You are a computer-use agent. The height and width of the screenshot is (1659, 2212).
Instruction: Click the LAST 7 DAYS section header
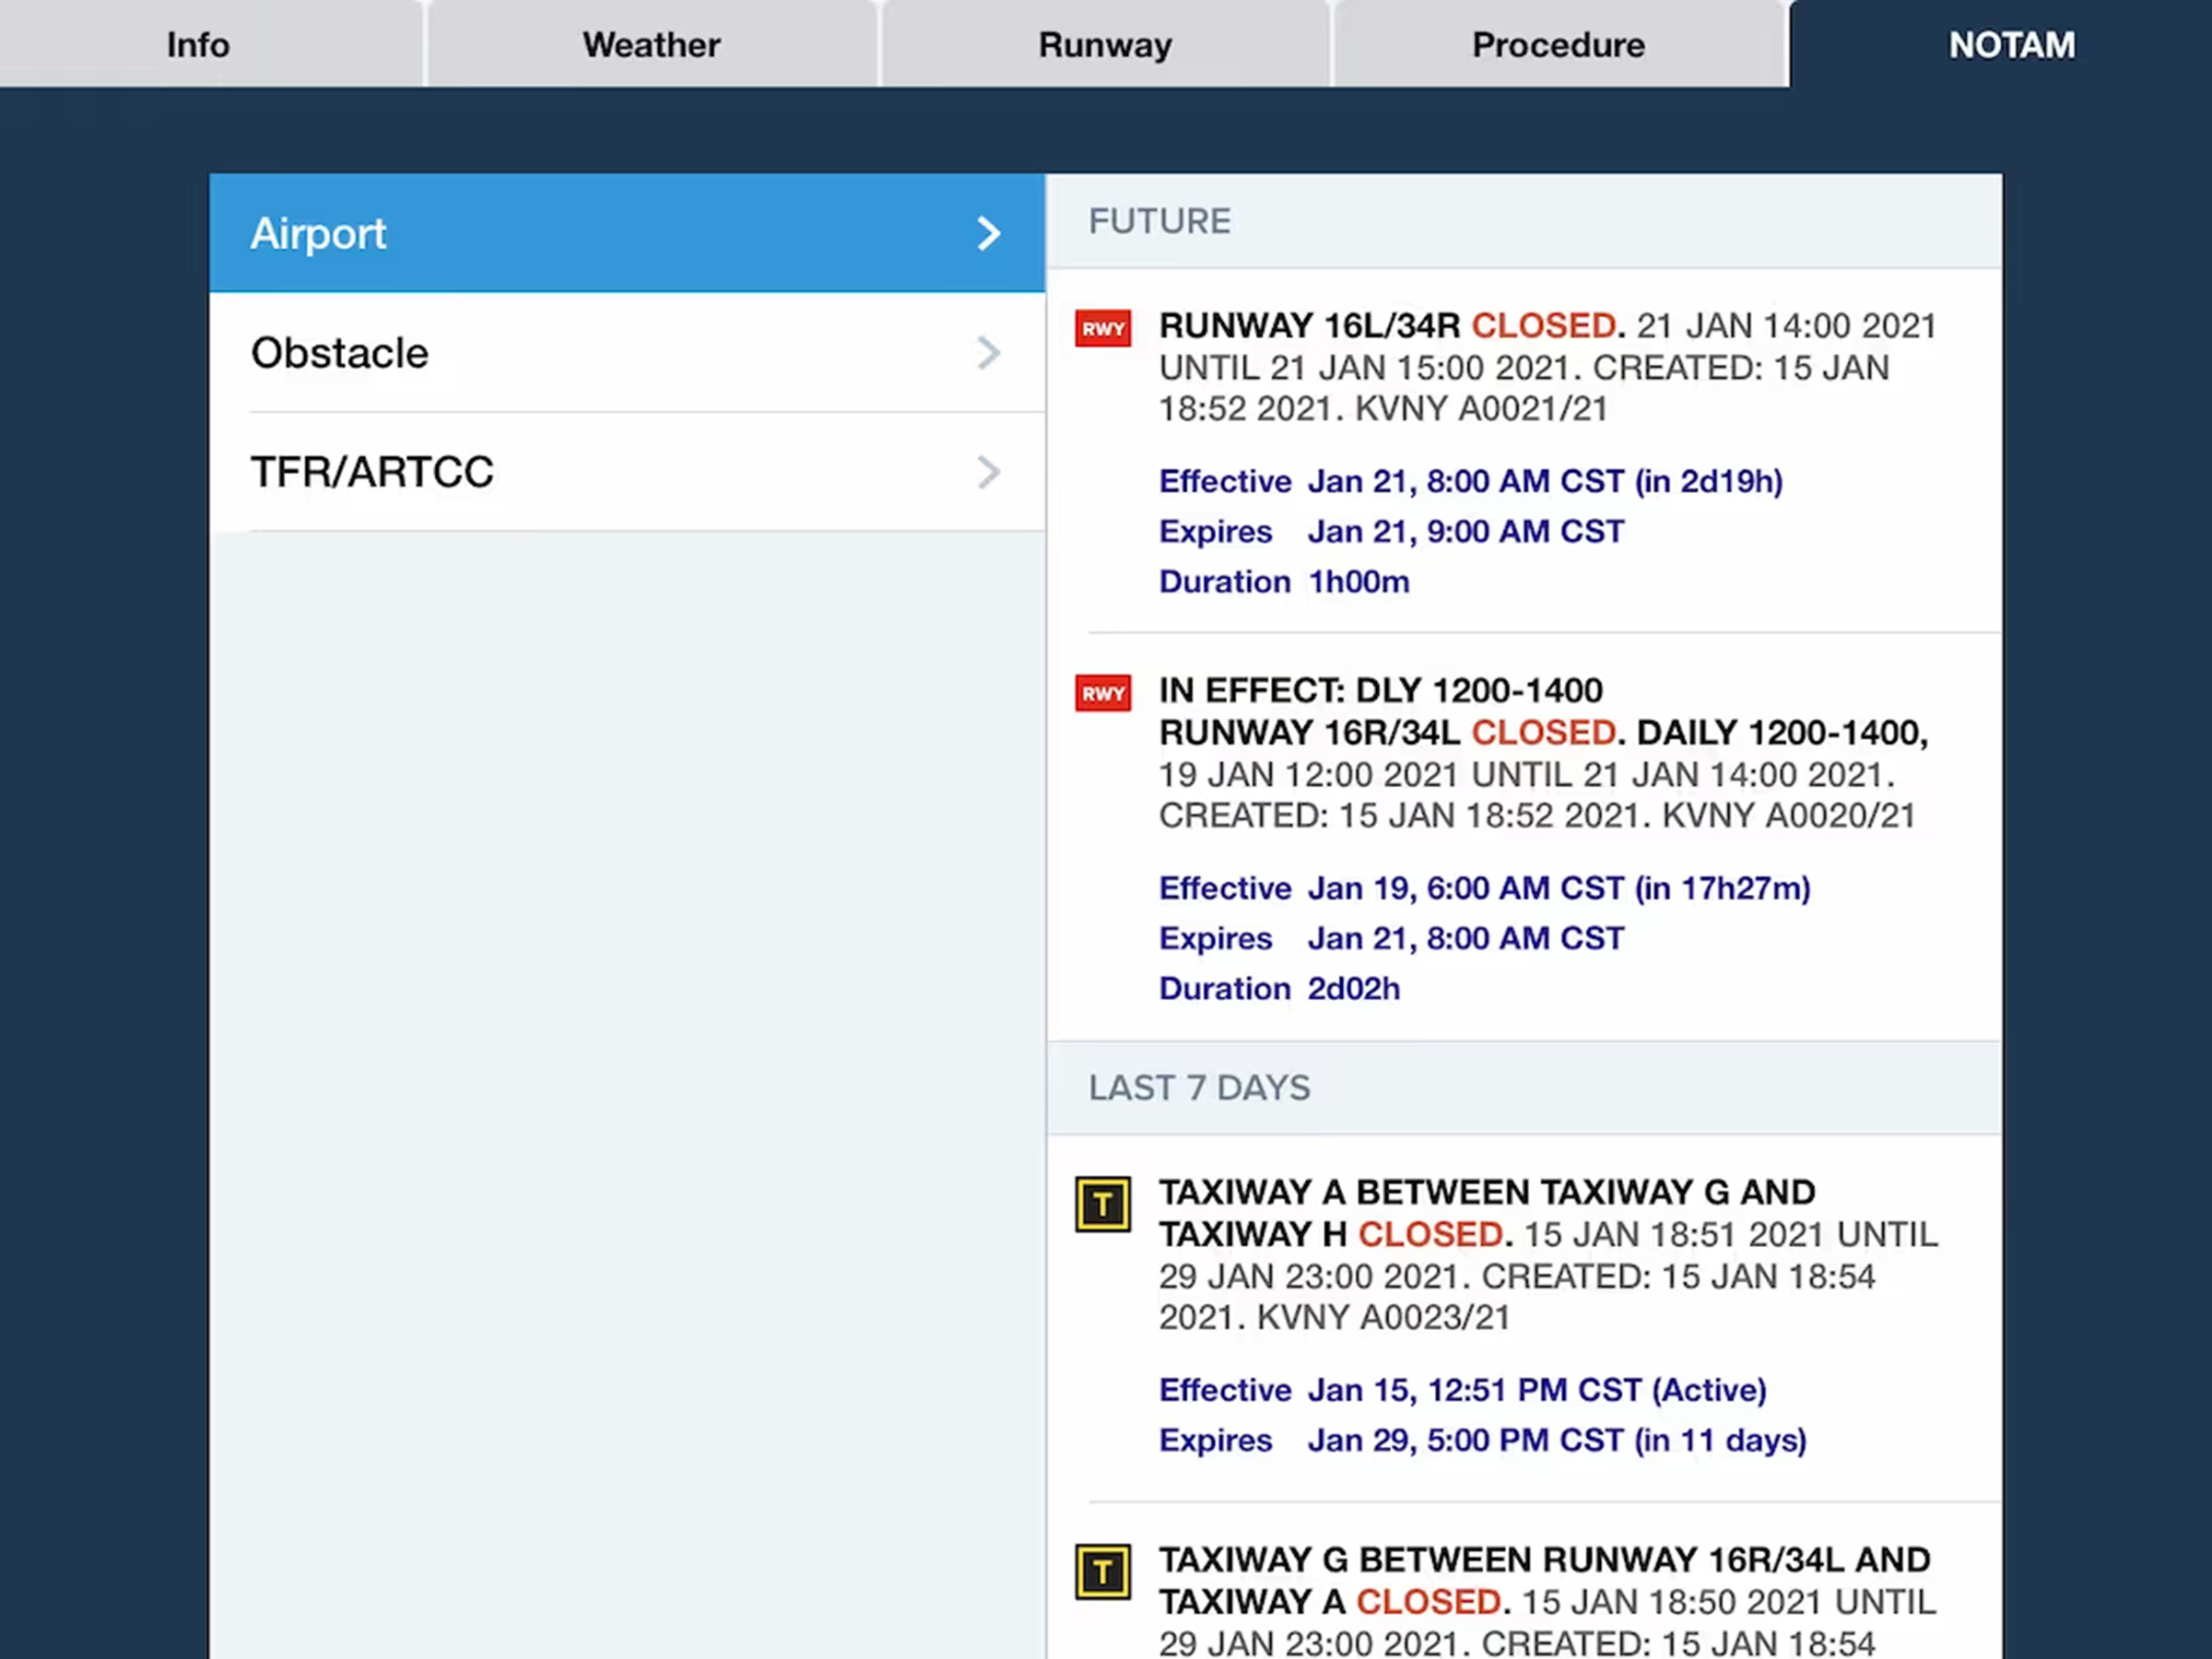click(x=1199, y=1087)
